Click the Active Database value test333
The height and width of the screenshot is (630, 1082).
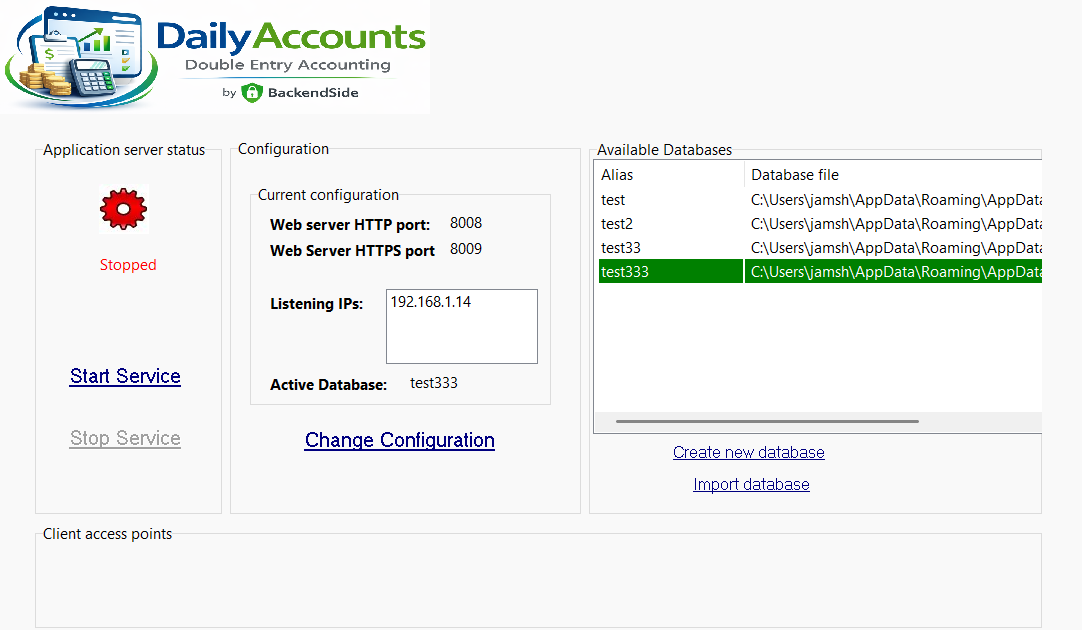tap(433, 382)
